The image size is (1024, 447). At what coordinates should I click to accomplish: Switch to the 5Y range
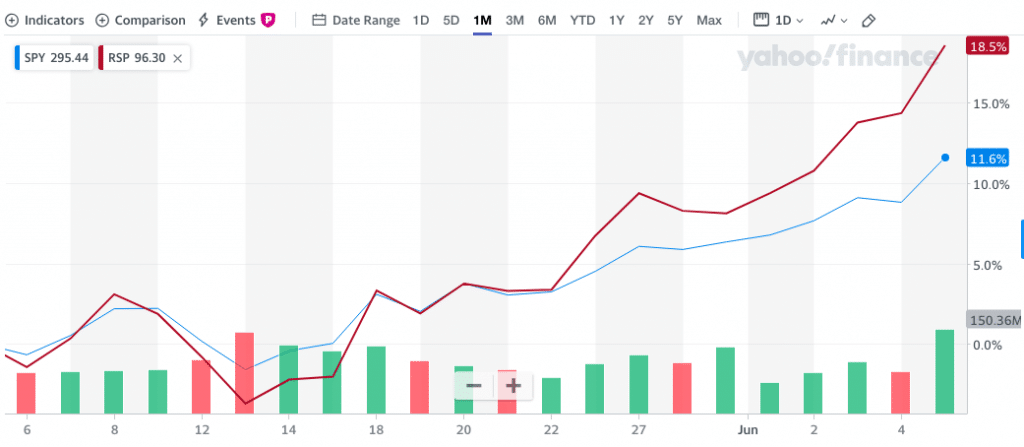point(675,20)
